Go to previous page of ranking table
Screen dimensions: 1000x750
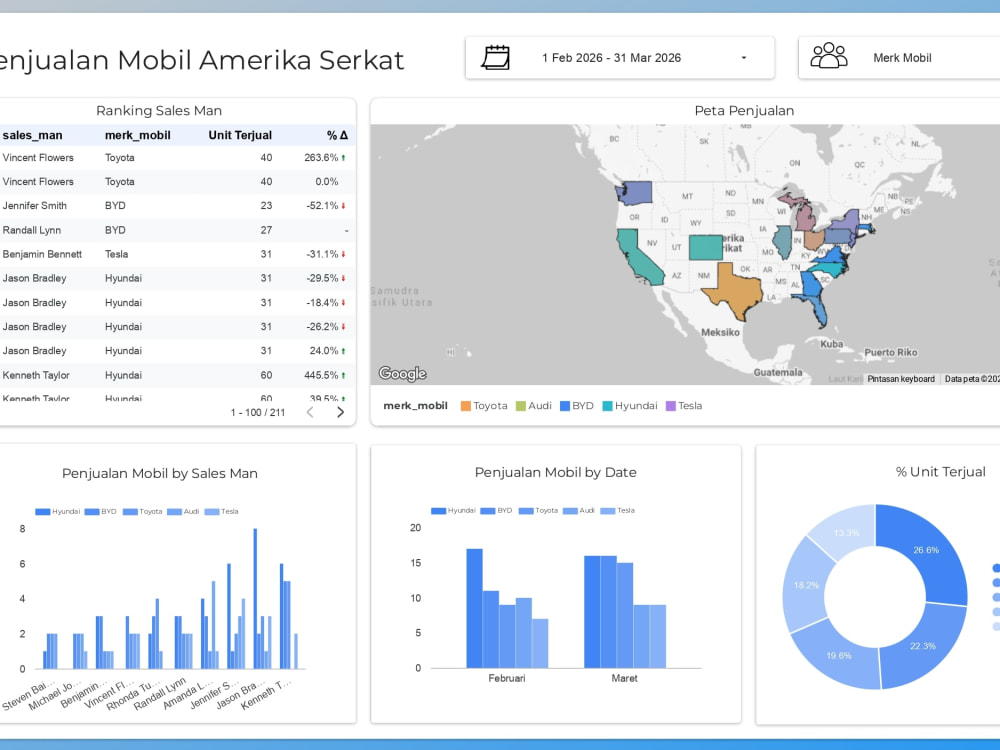(x=310, y=413)
